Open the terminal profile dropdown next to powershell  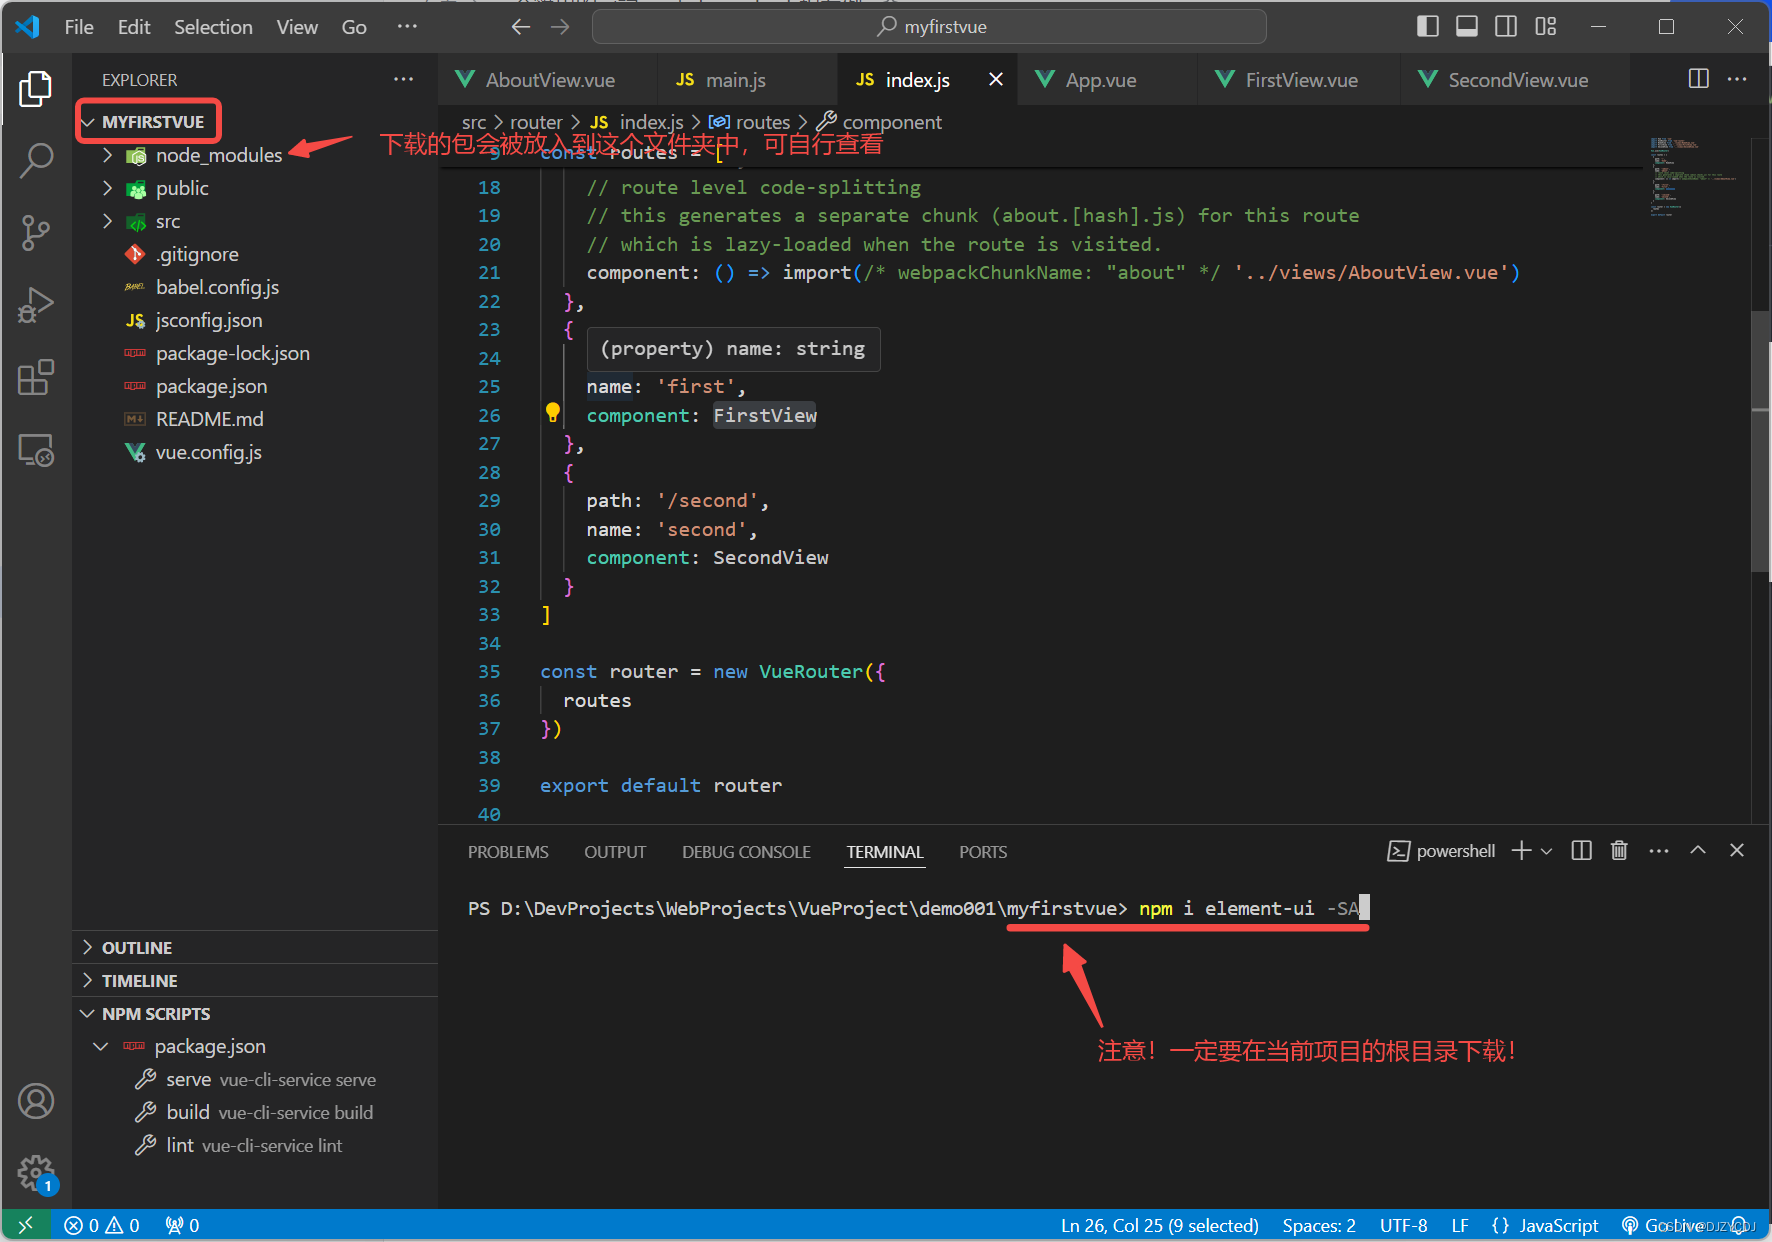pyautogui.click(x=1548, y=851)
